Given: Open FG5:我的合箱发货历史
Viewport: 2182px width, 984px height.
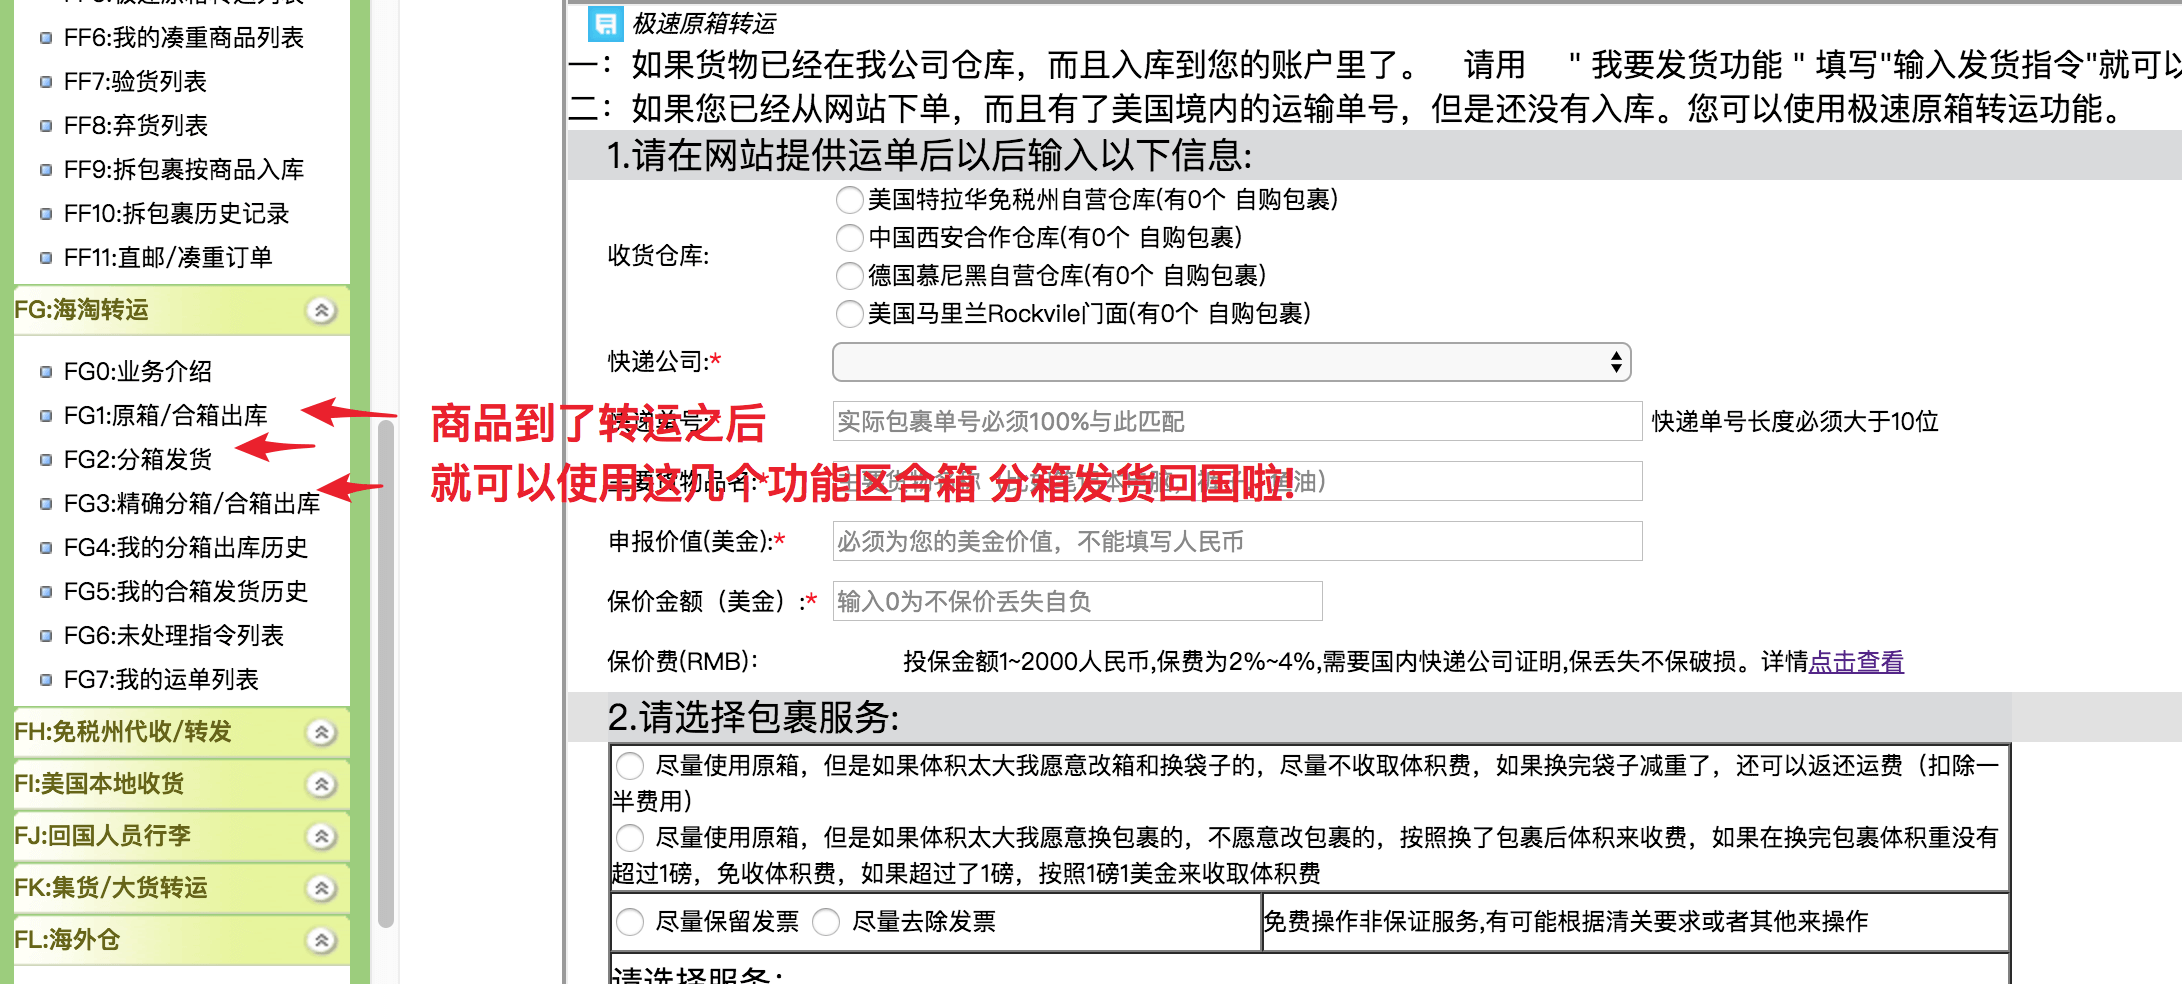Looking at the screenshot, I should click(x=186, y=592).
